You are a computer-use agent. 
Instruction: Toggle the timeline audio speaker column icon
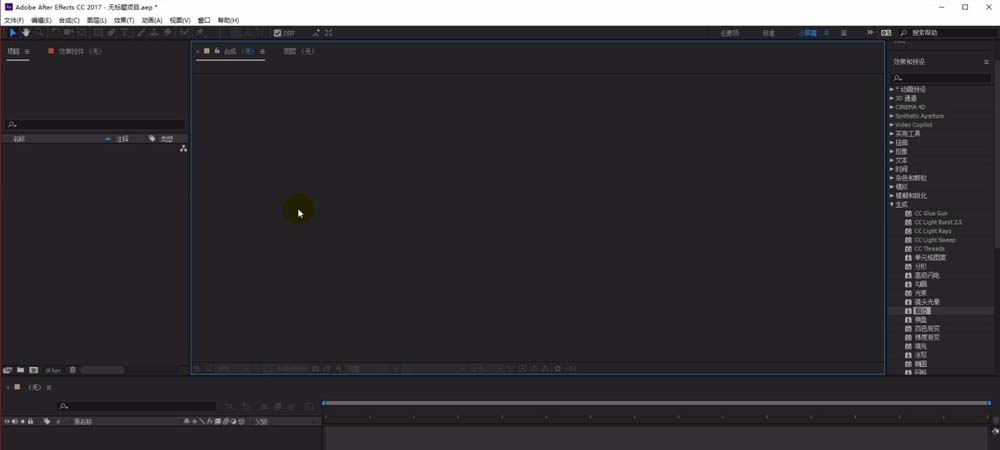click(x=15, y=421)
